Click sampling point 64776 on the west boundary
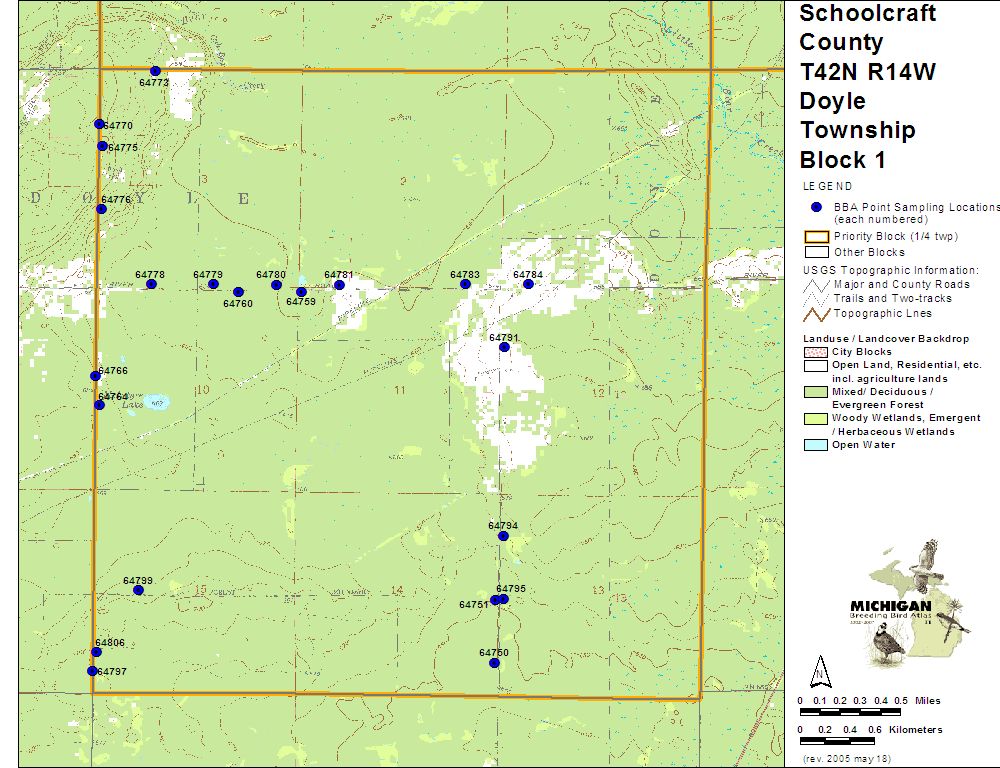 (x=101, y=208)
